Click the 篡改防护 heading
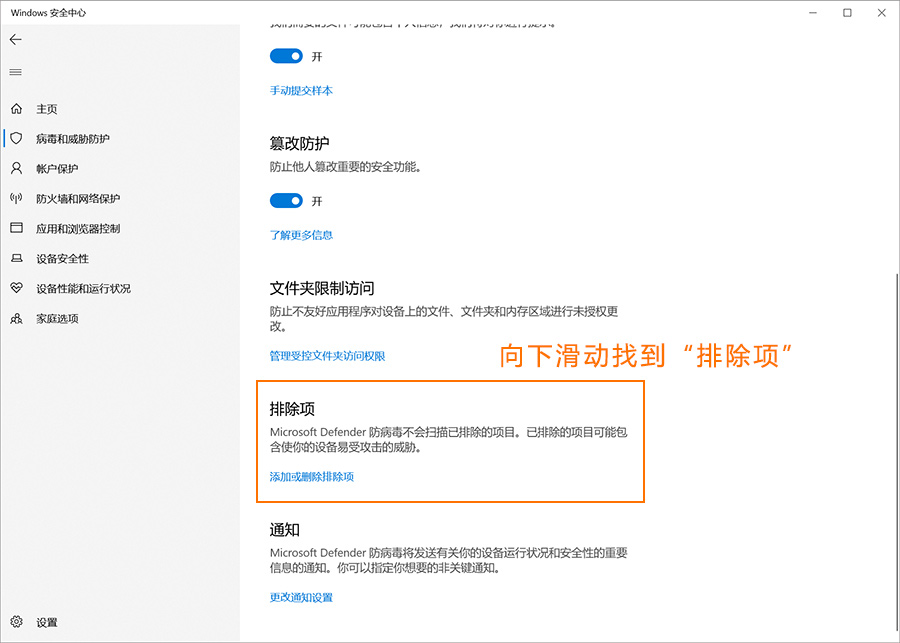 pyautogui.click(x=300, y=143)
